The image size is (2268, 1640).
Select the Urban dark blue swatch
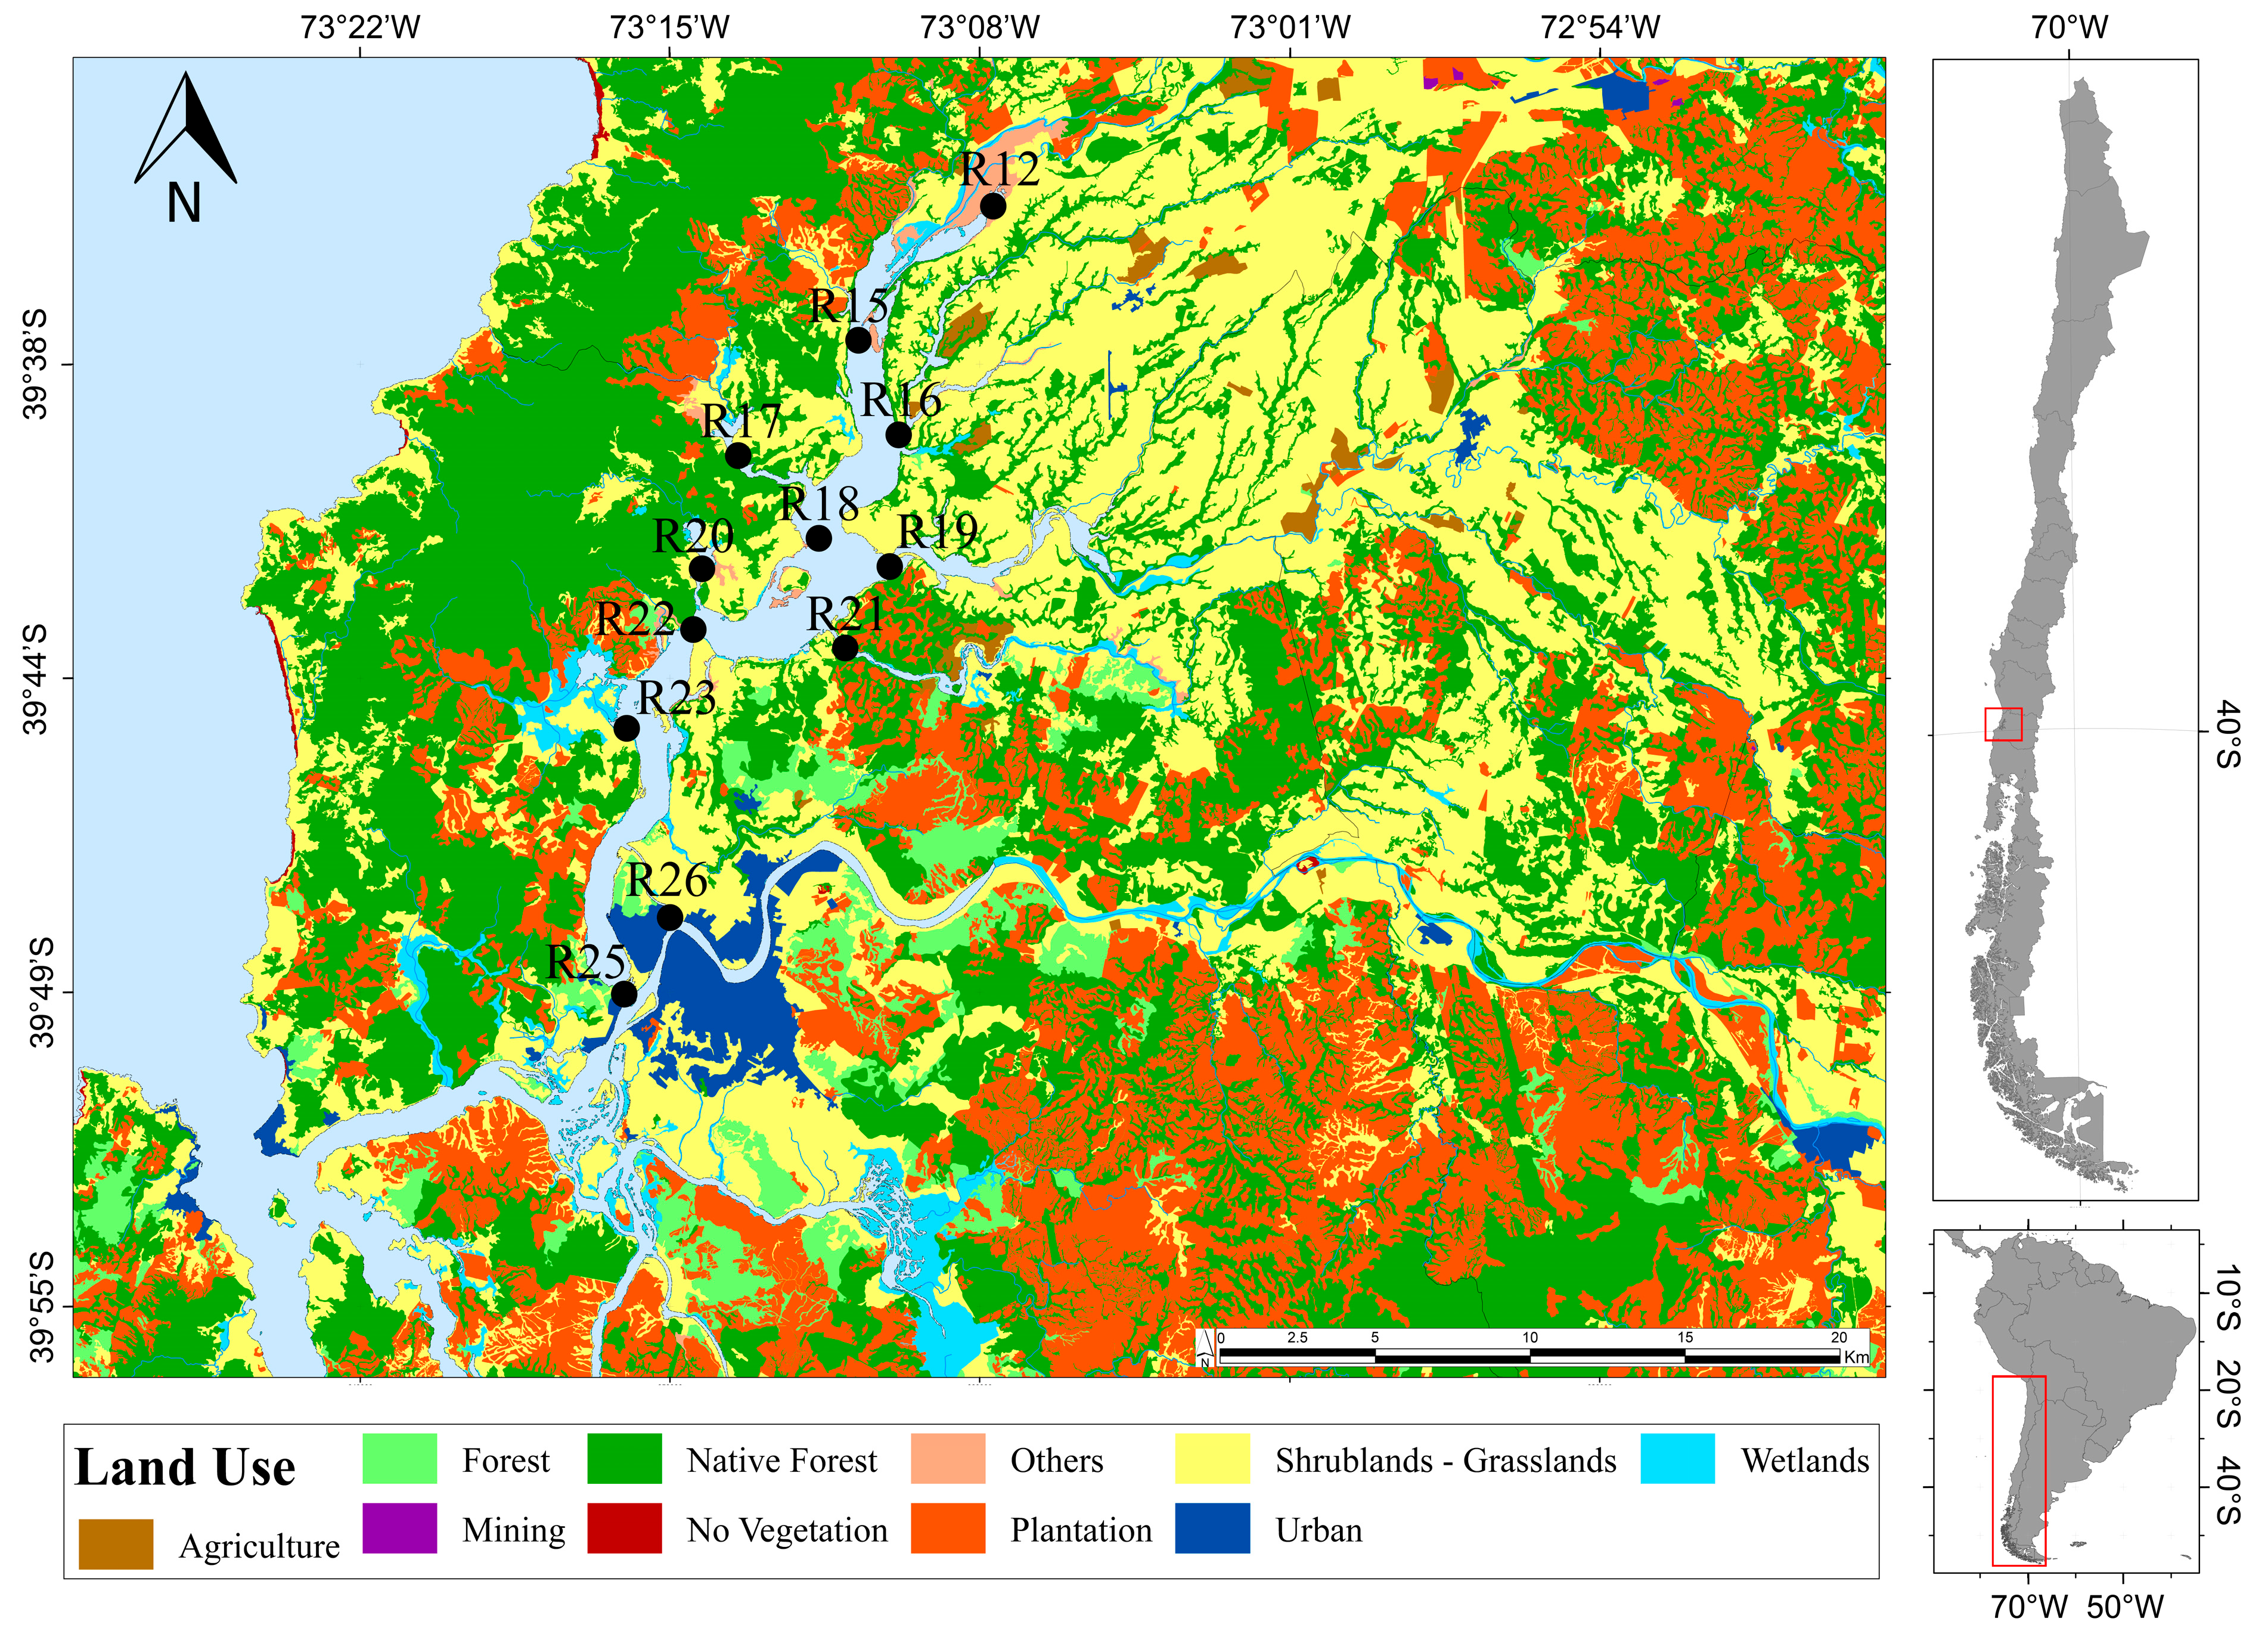click(1212, 1528)
